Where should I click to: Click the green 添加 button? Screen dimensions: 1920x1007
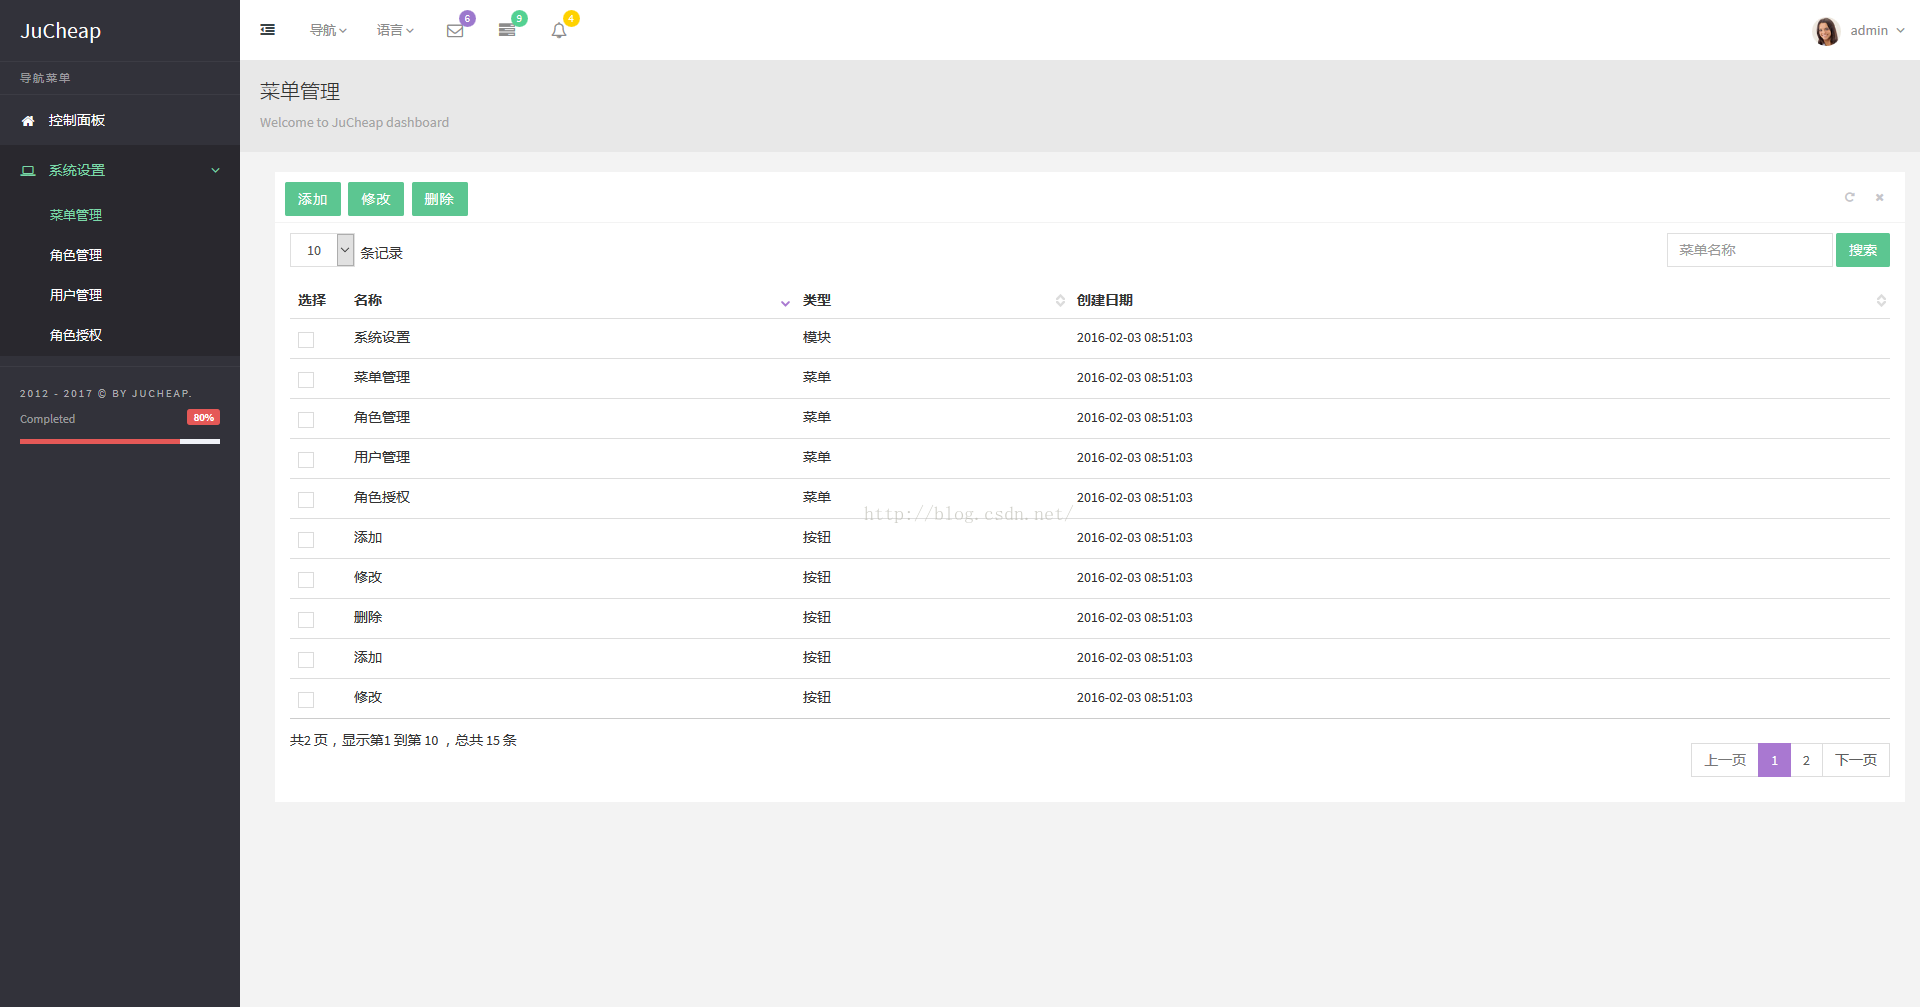point(313,199)
